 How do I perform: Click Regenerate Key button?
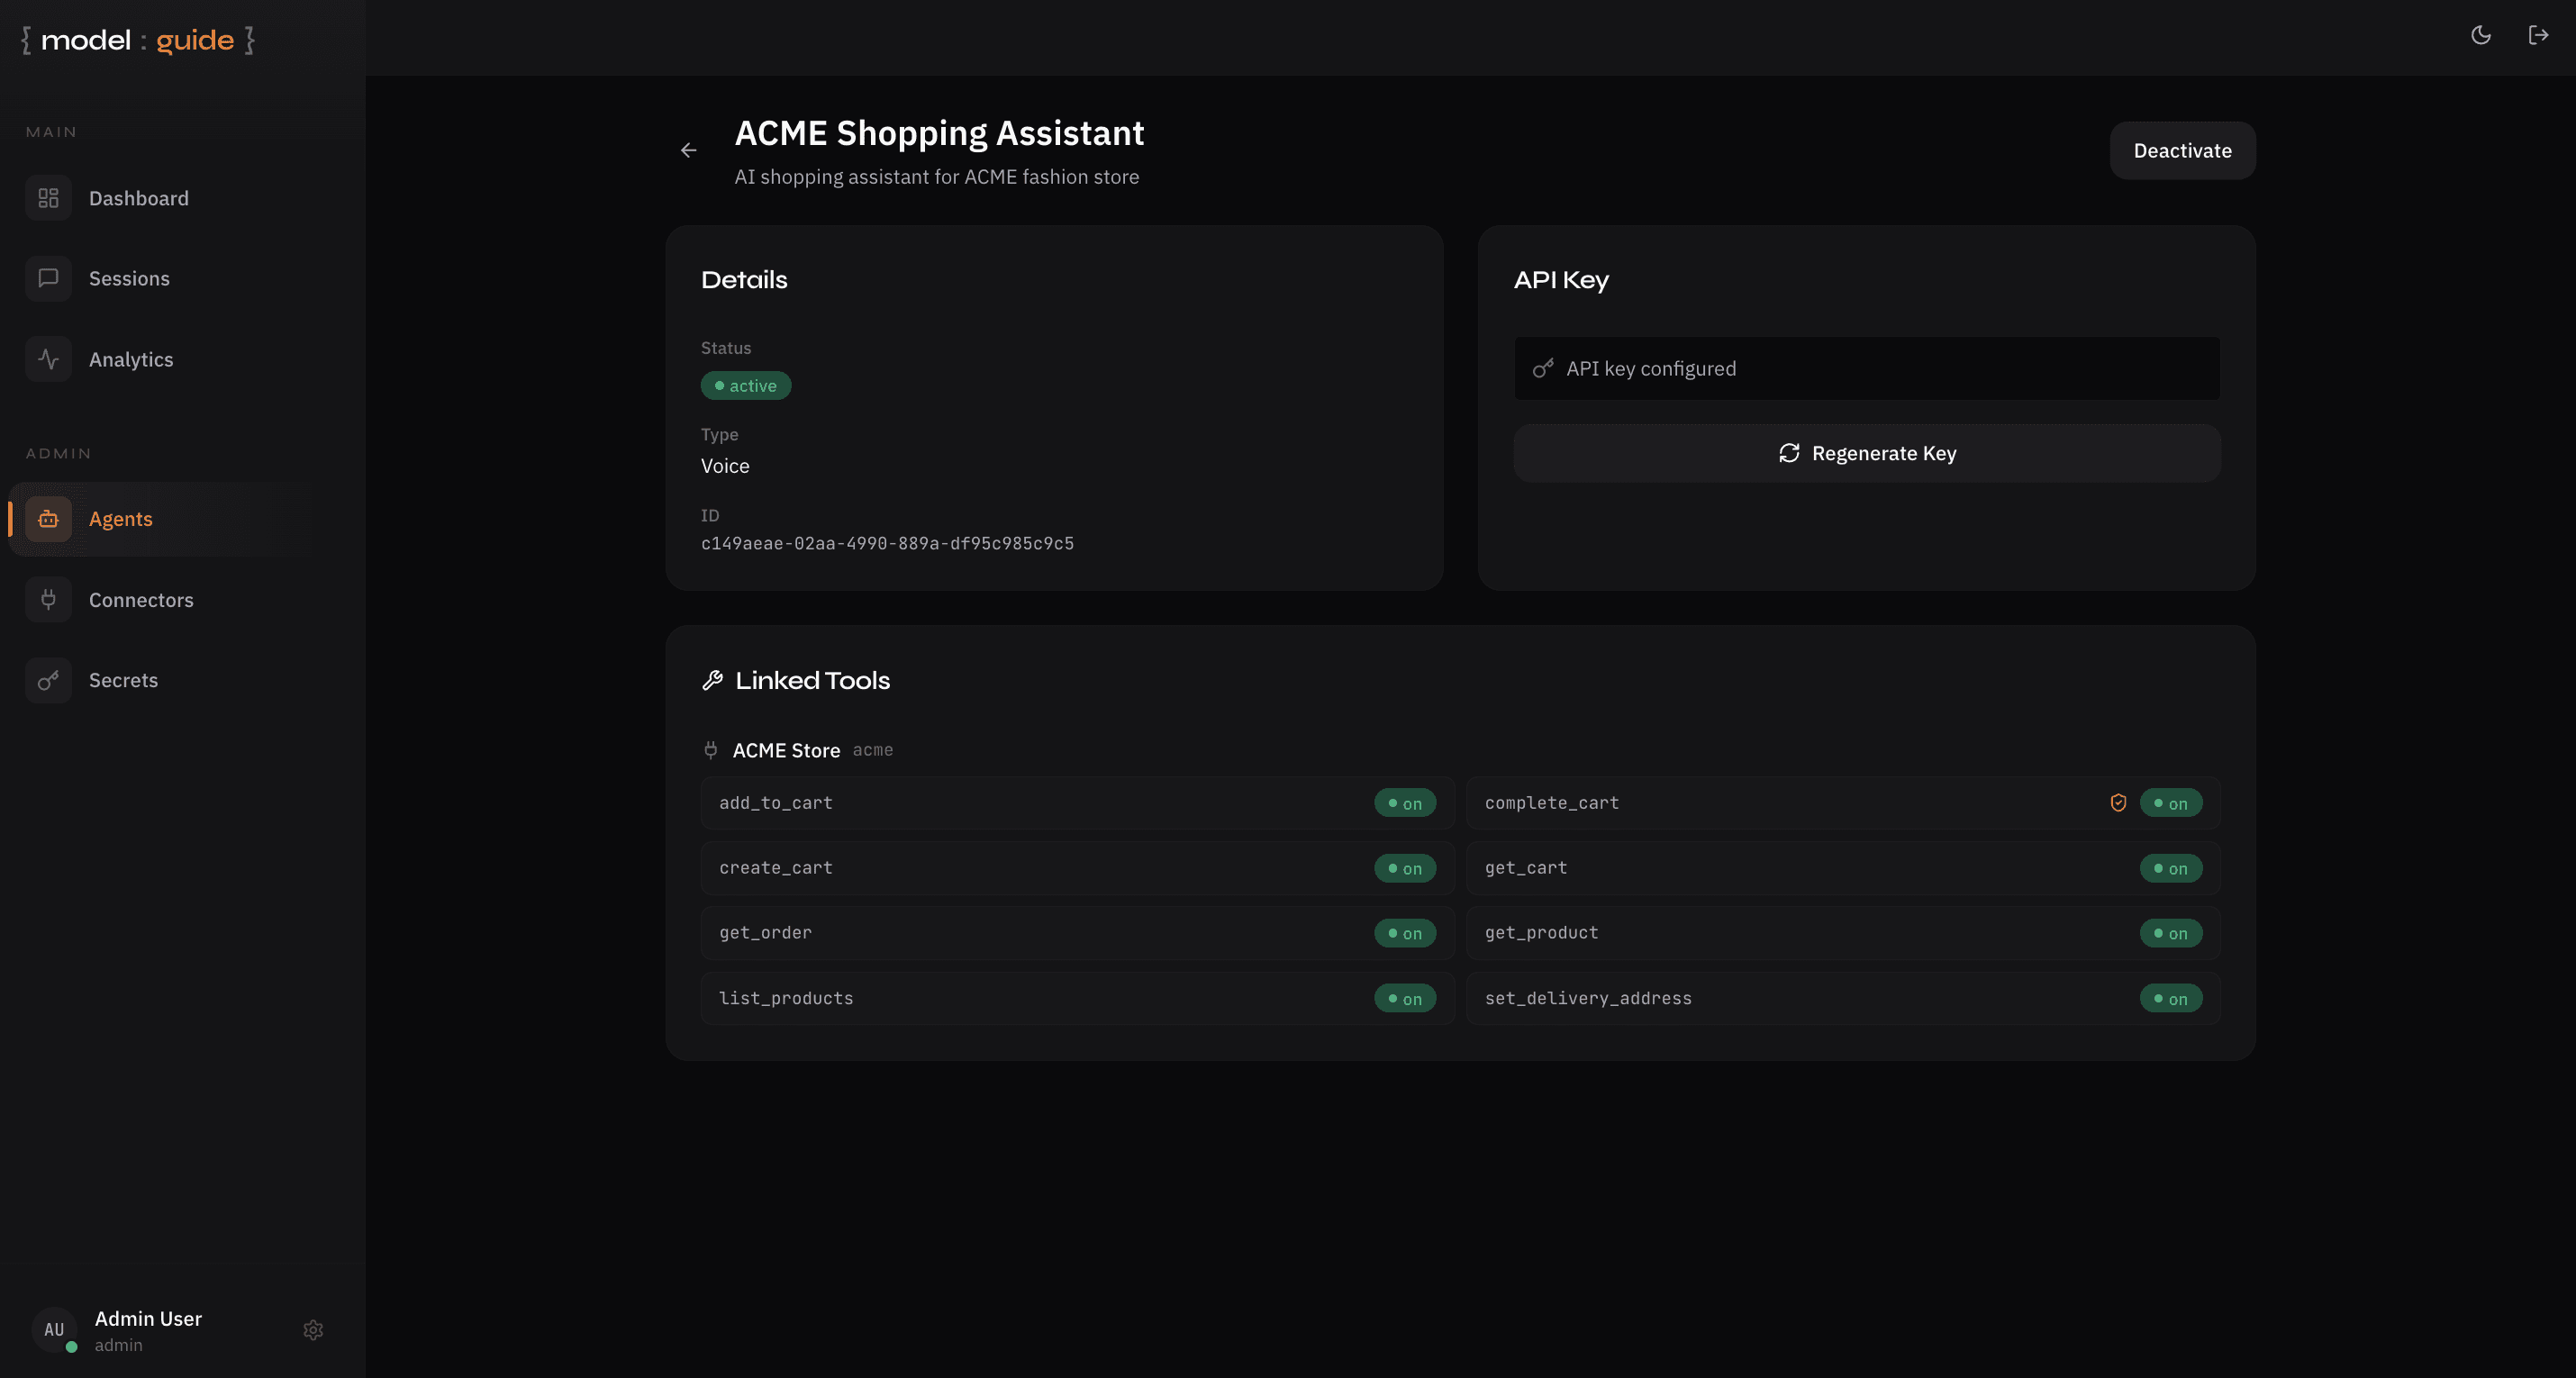tap(1866, 453)
